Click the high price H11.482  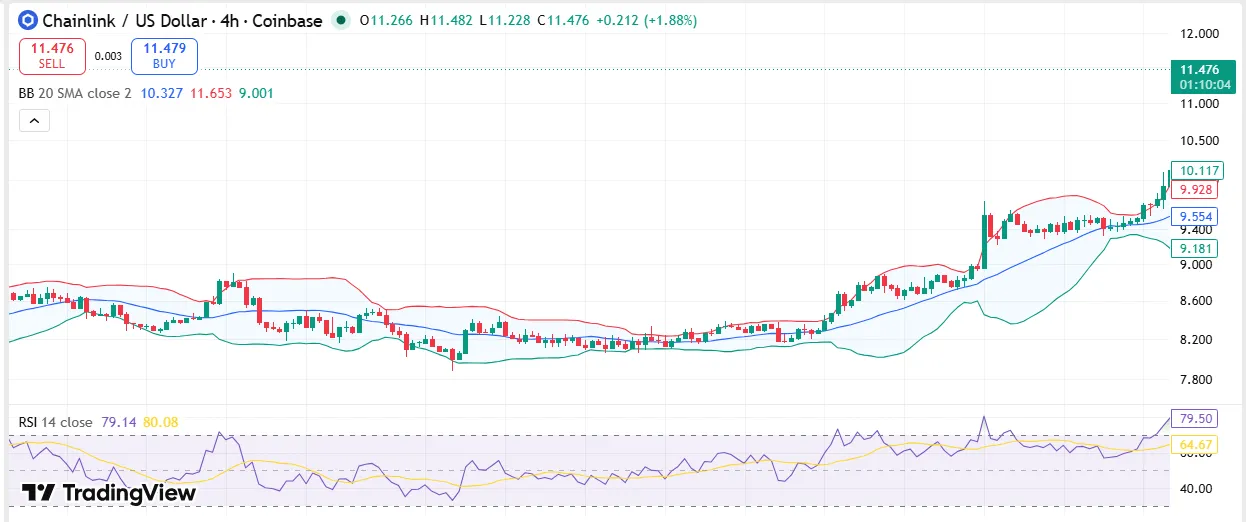448,20
